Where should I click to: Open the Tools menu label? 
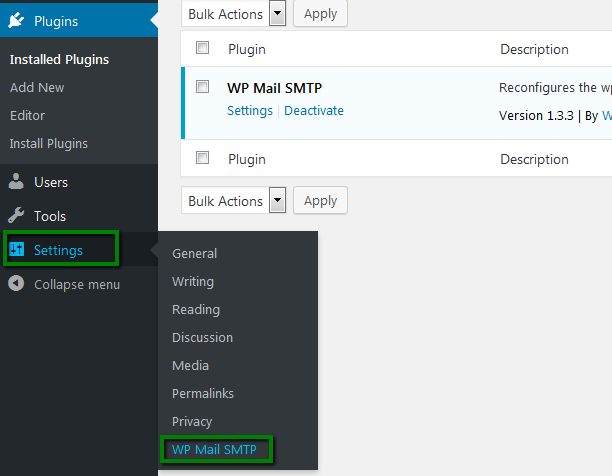[50, 216]
